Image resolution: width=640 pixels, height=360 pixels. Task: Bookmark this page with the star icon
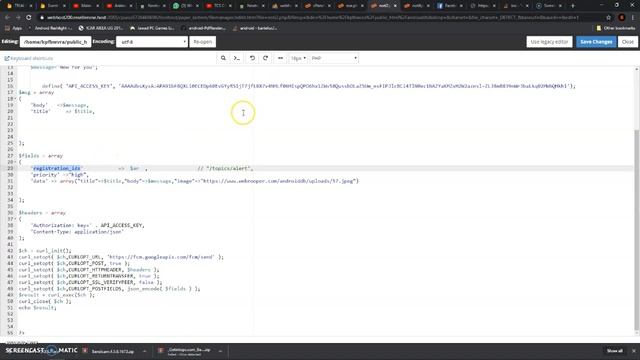pyautogui.click(x=609, y=18)
